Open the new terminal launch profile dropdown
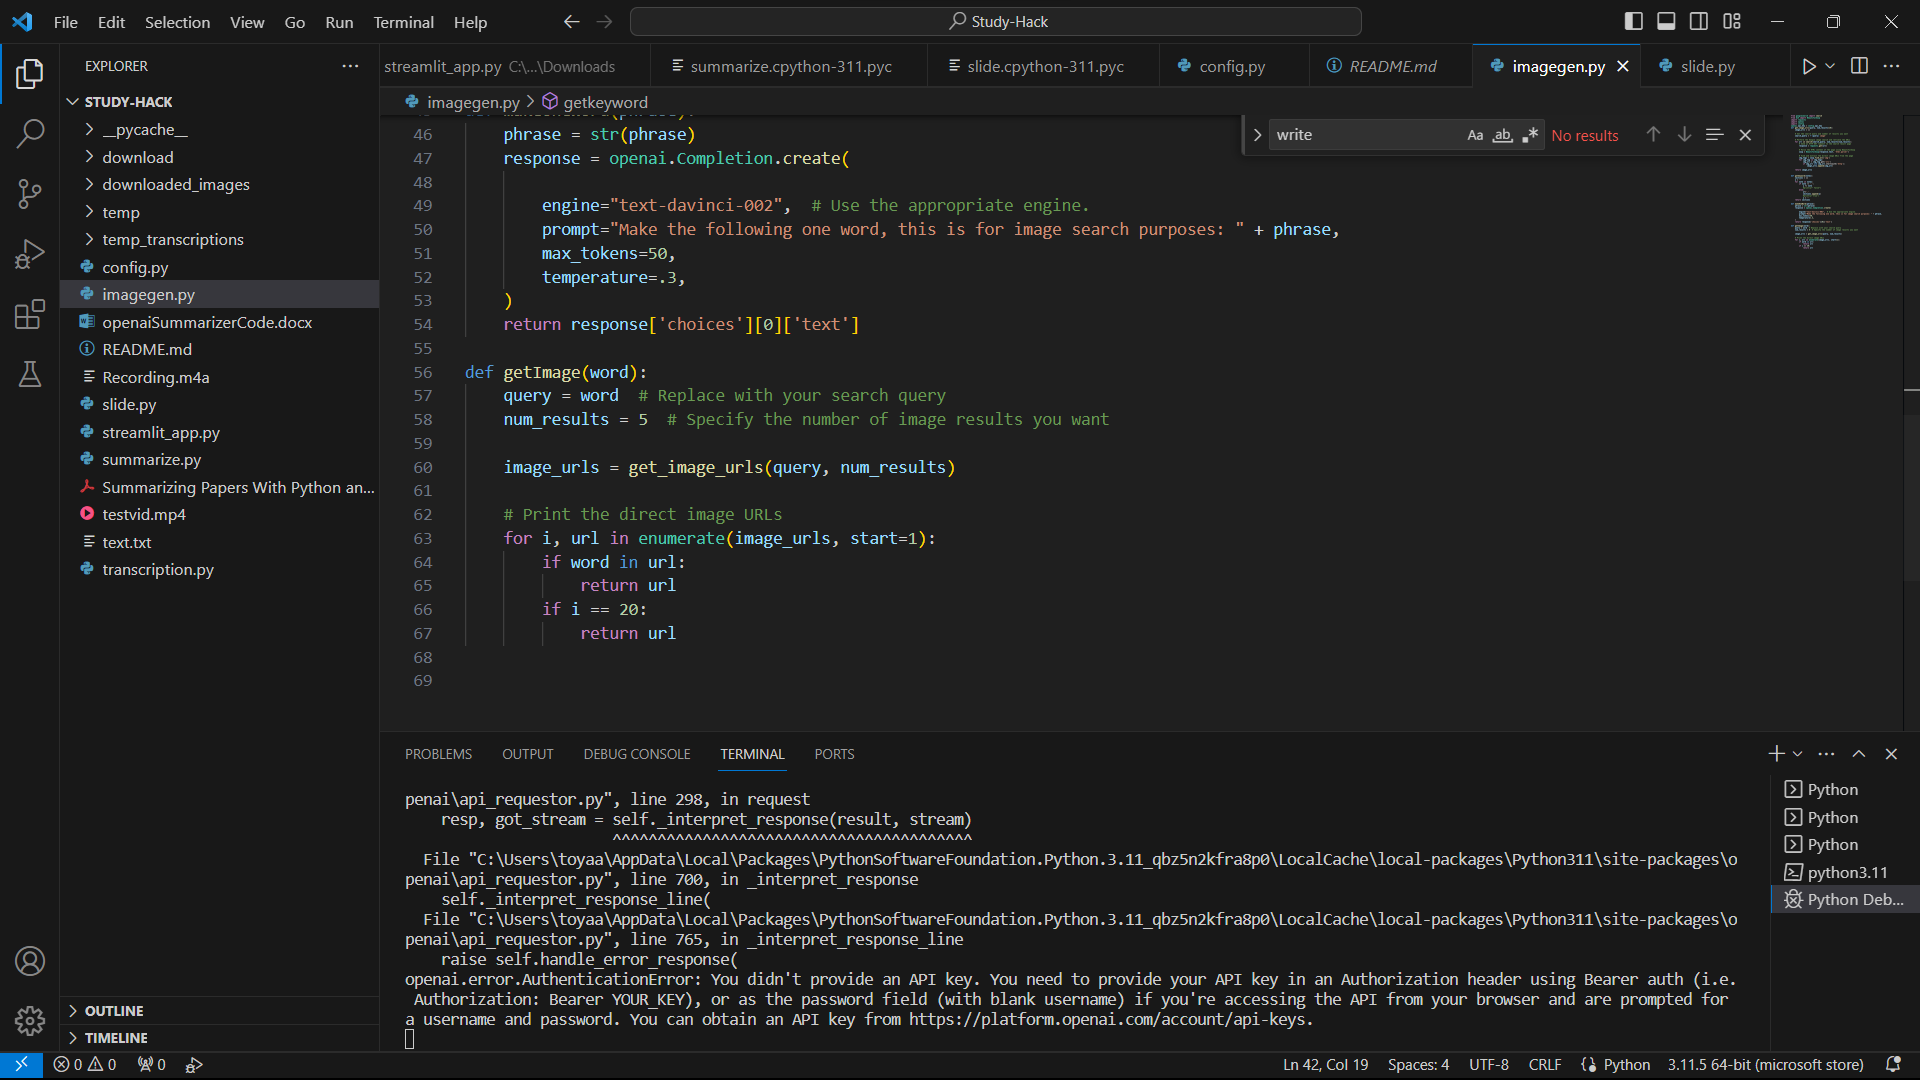This screenshot has width=1920, height=1080. click(1798, 754)
